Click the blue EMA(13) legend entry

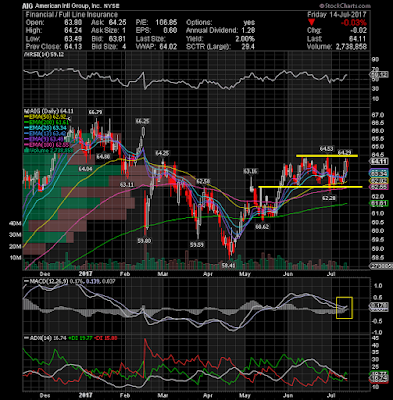46,134
